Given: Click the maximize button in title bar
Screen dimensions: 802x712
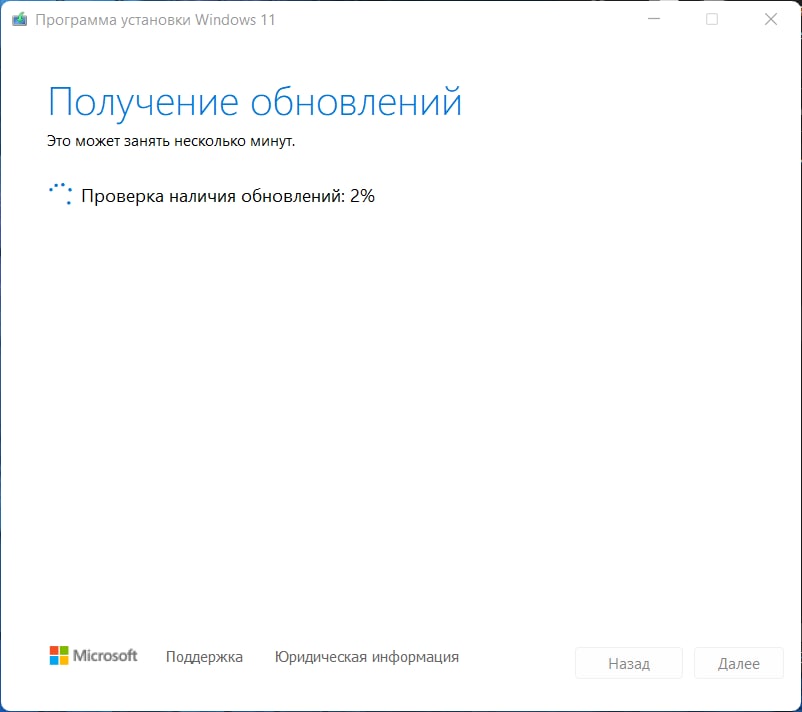Looking at the screenshot, I should click(x=711, y=19).
